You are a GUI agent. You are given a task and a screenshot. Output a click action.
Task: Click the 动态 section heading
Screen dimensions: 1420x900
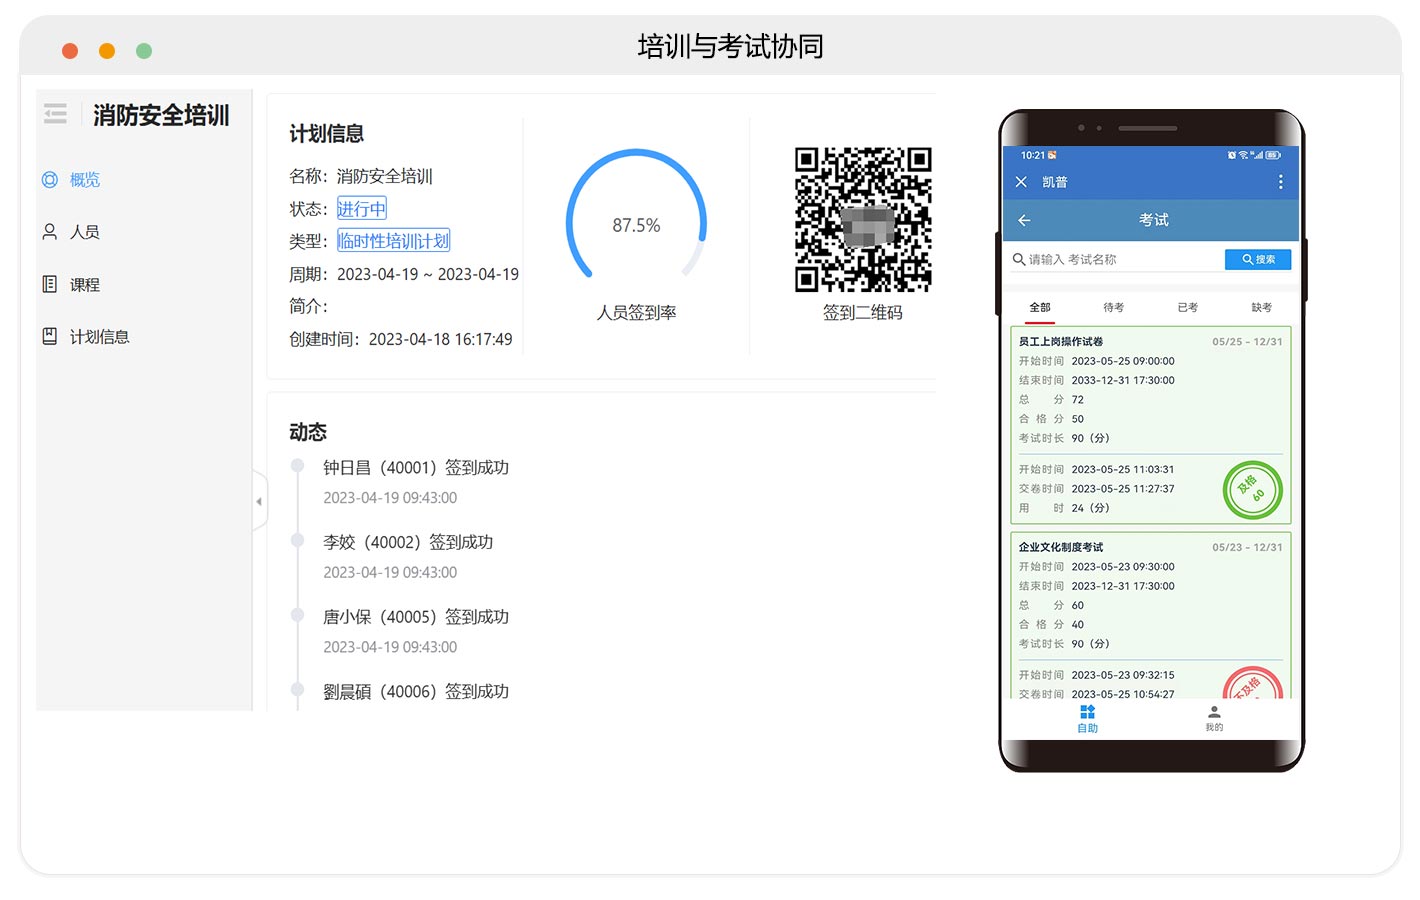[x=308, y=432]
